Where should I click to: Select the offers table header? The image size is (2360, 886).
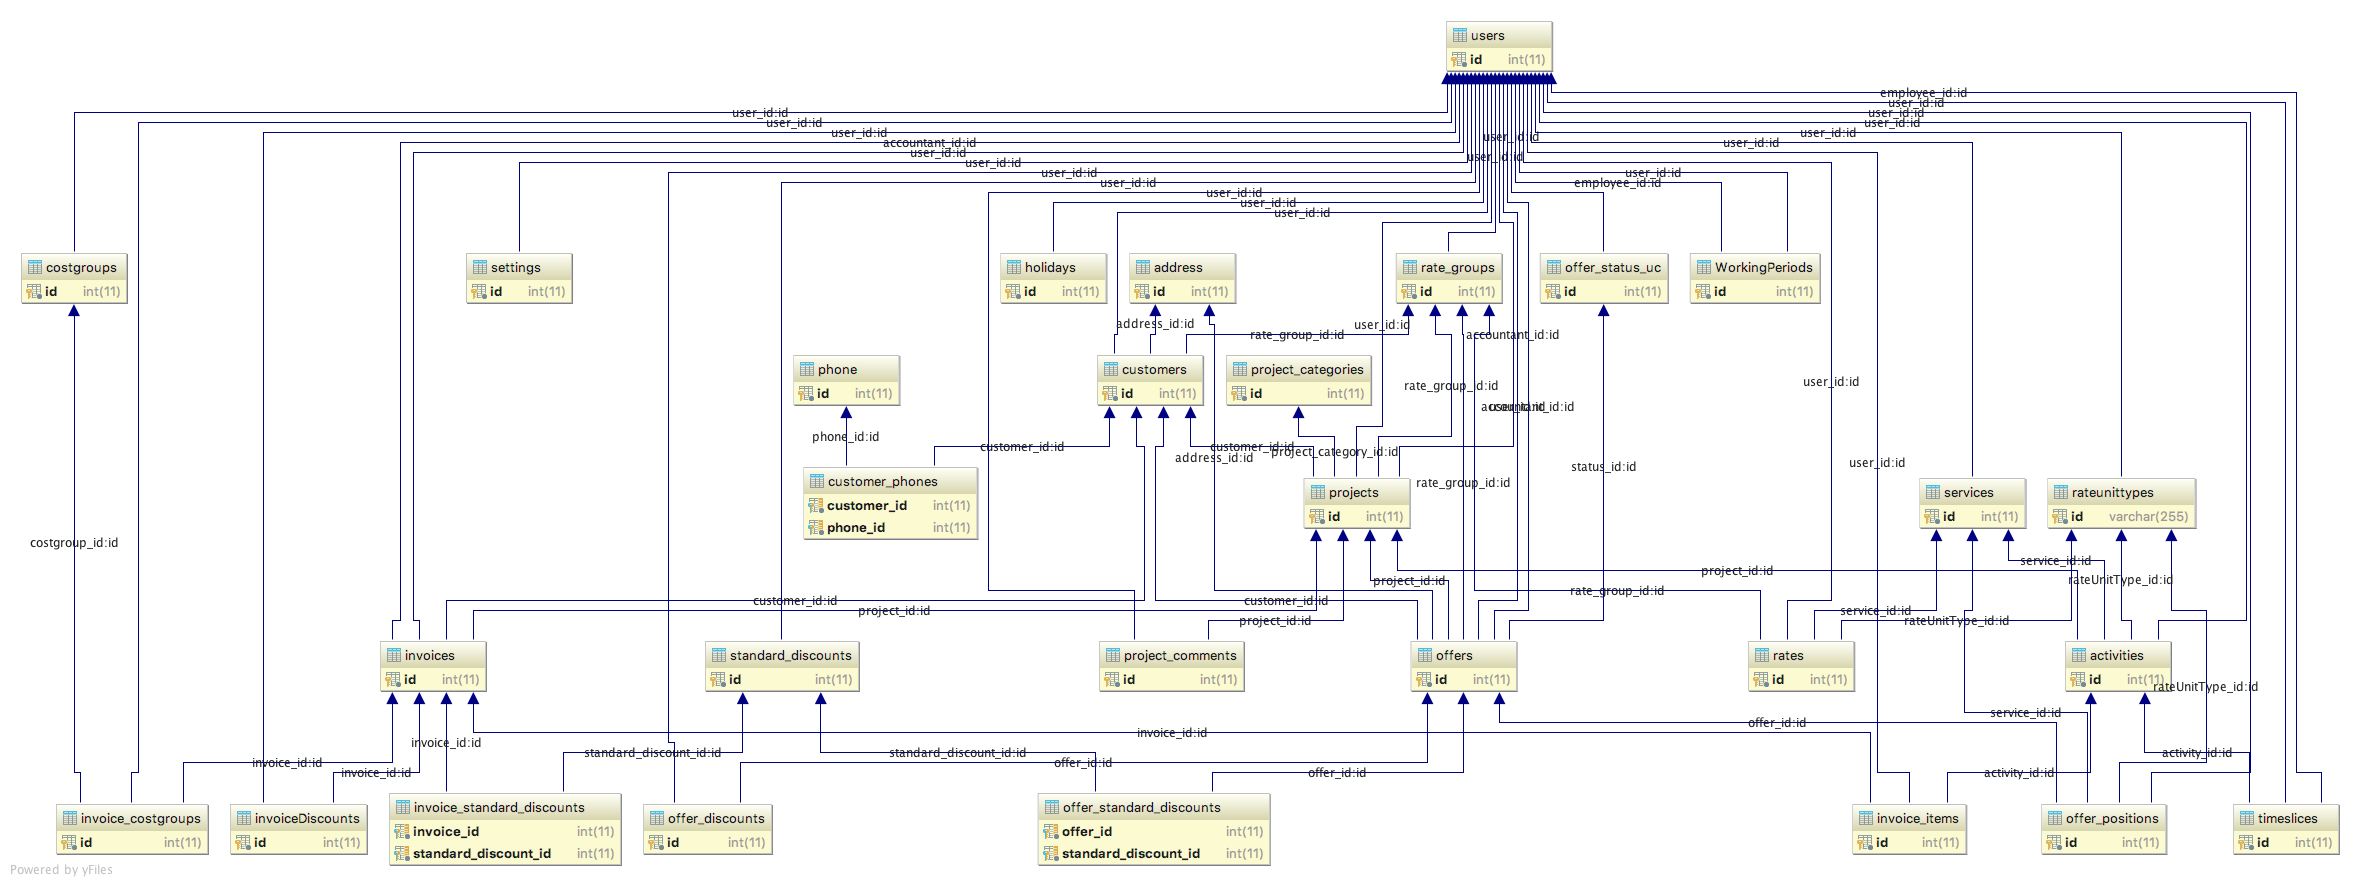tap(1465, 655)
